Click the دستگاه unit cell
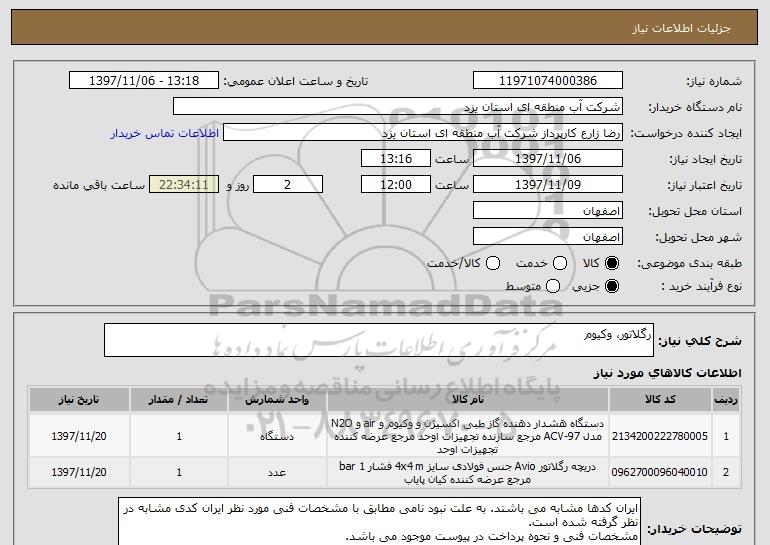770x545 pixels. coord(277,436)
